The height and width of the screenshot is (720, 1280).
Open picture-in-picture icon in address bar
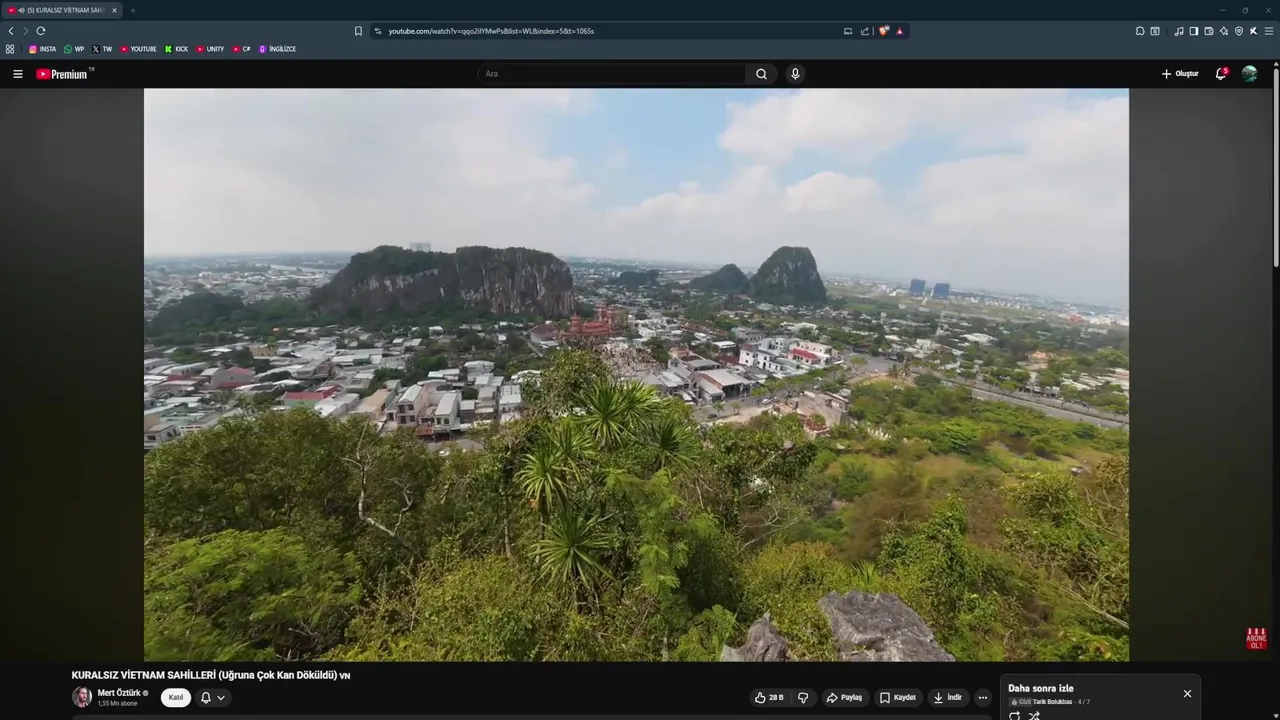pyautogui.click(x=848, y=31)
